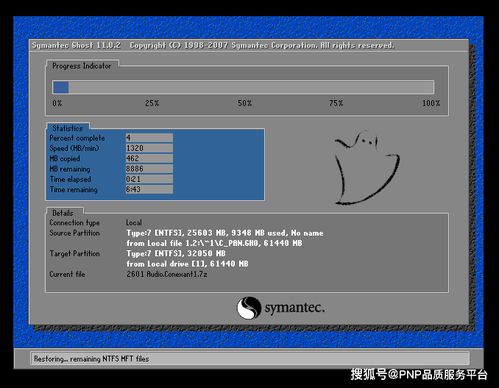
Task: Click the Current file name text
Action: pos(167,274)
